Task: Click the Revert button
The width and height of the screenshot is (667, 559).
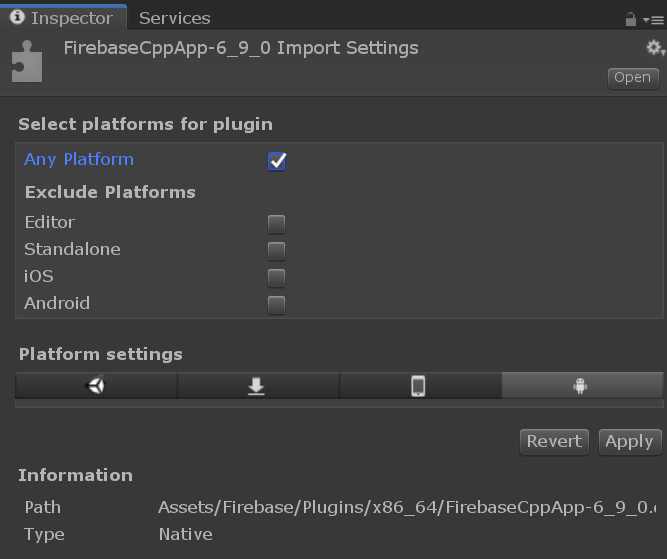Action: pyautogui.click(x=554, y=442)
